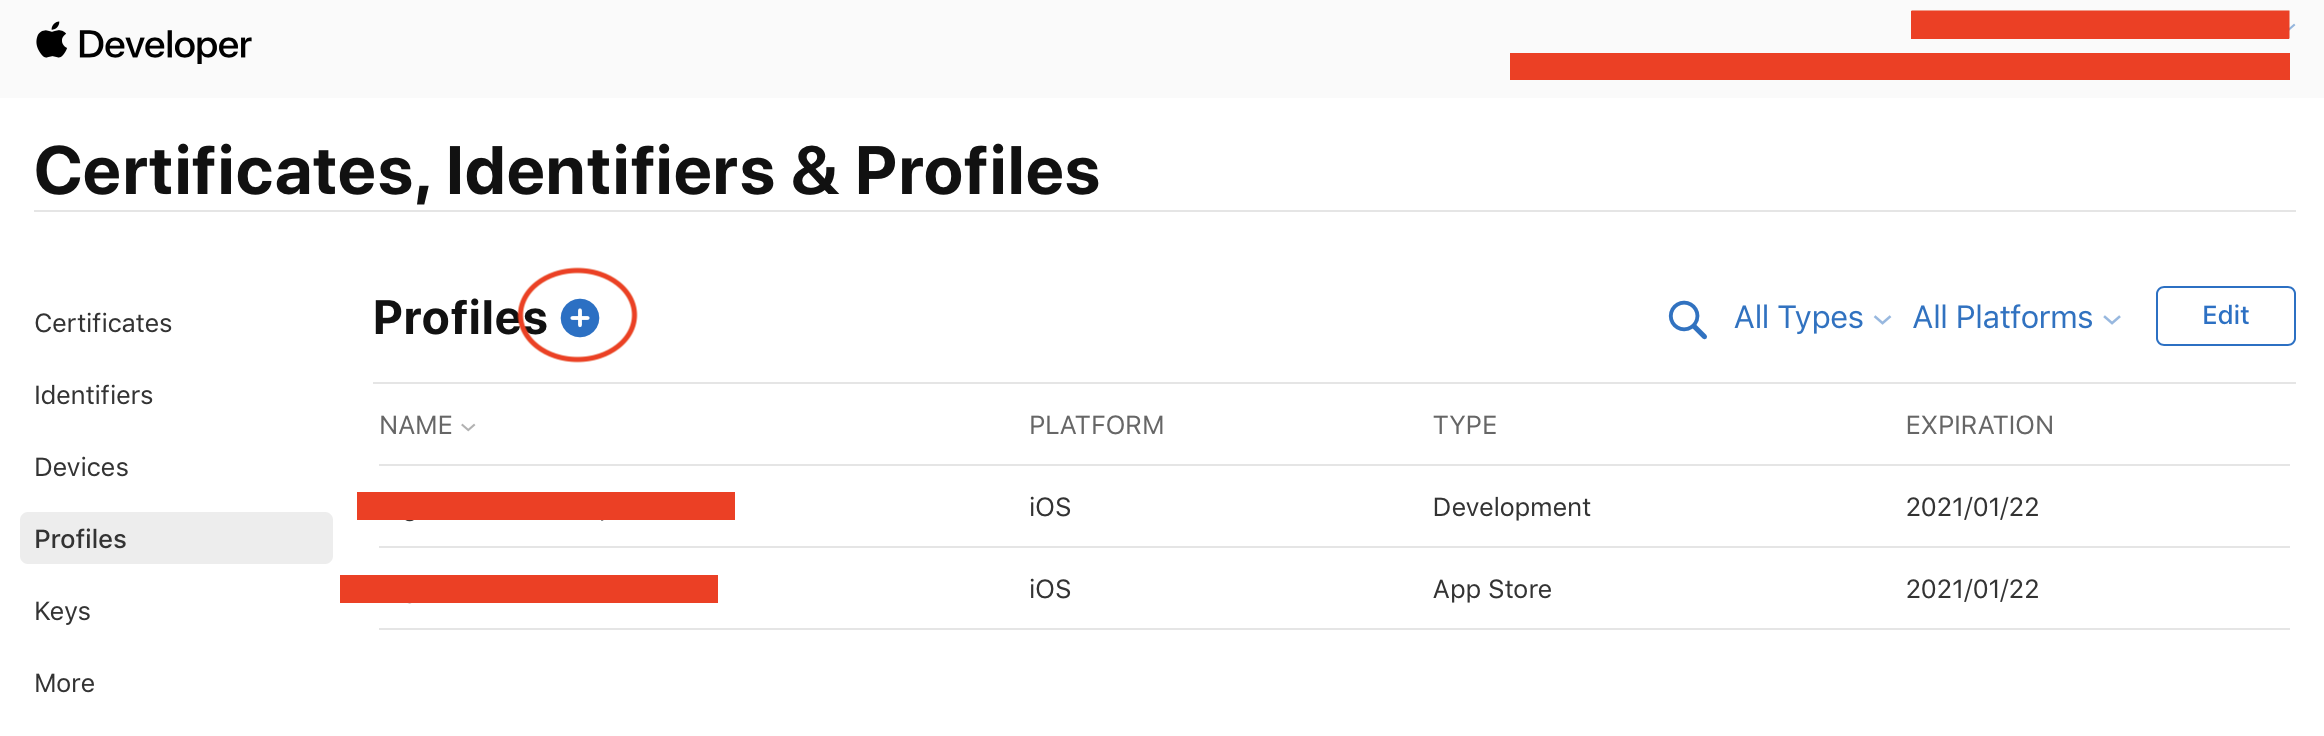Expand the All Types filter dropdown
The image size is (2324, 736).
(x=1812, y=318)
